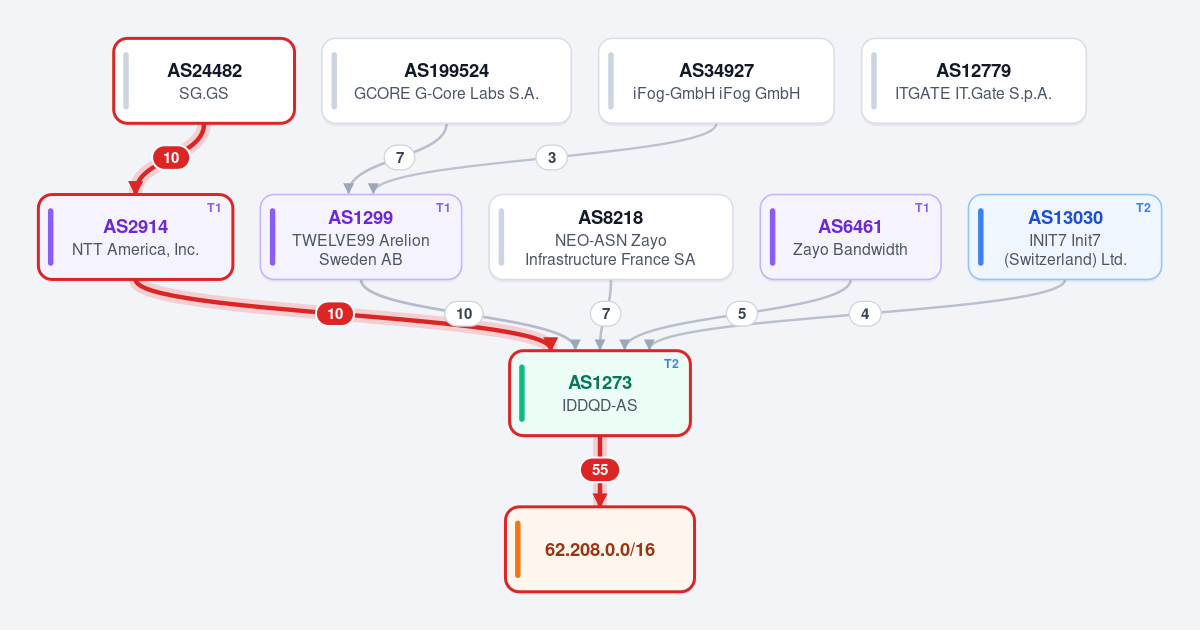Select the AS2914 NTT America node
Image resolution: width=1200 pixels, height=630 pixels.
(135, 237)
